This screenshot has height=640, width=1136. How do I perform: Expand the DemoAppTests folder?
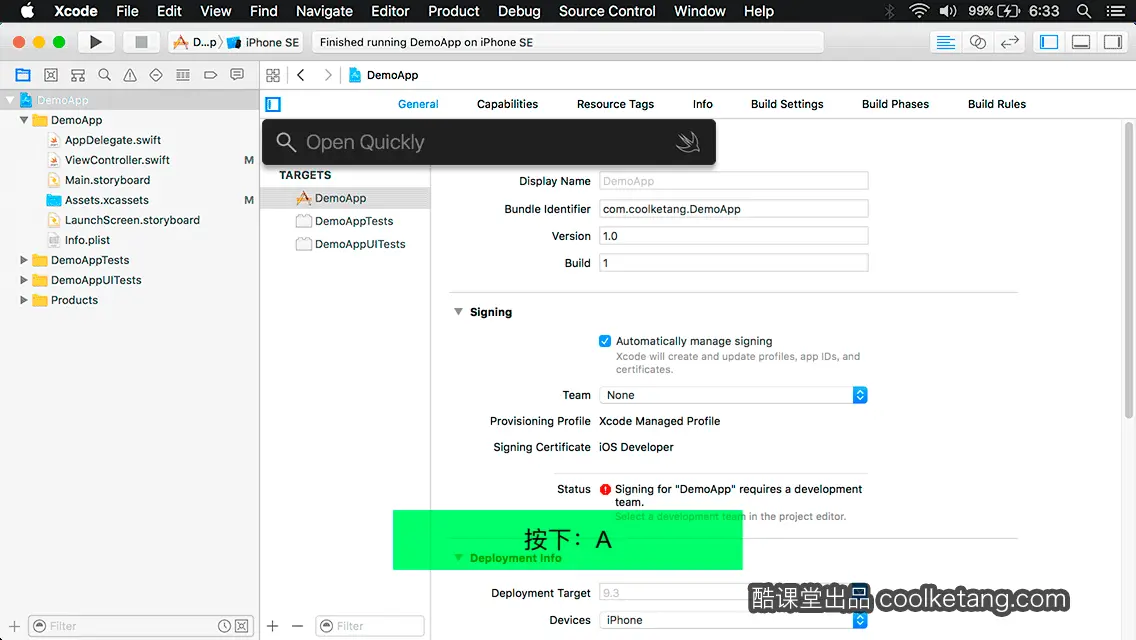(x=24, y=259)
